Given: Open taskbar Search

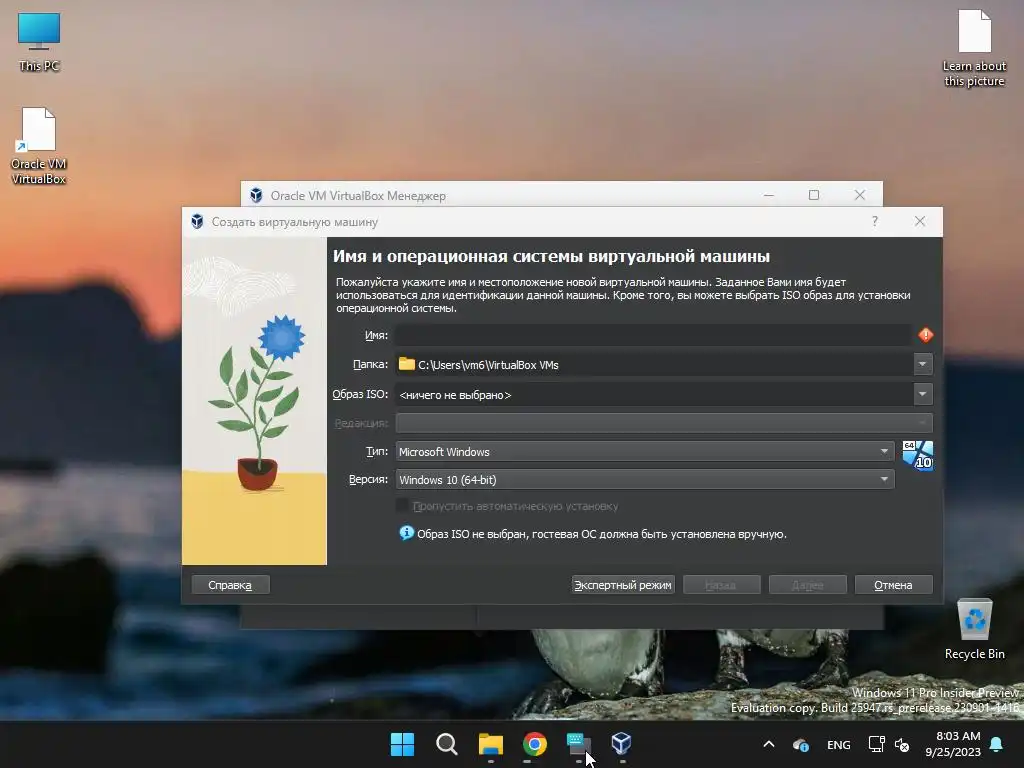Looking at the screenshot, I should [447, 744].
